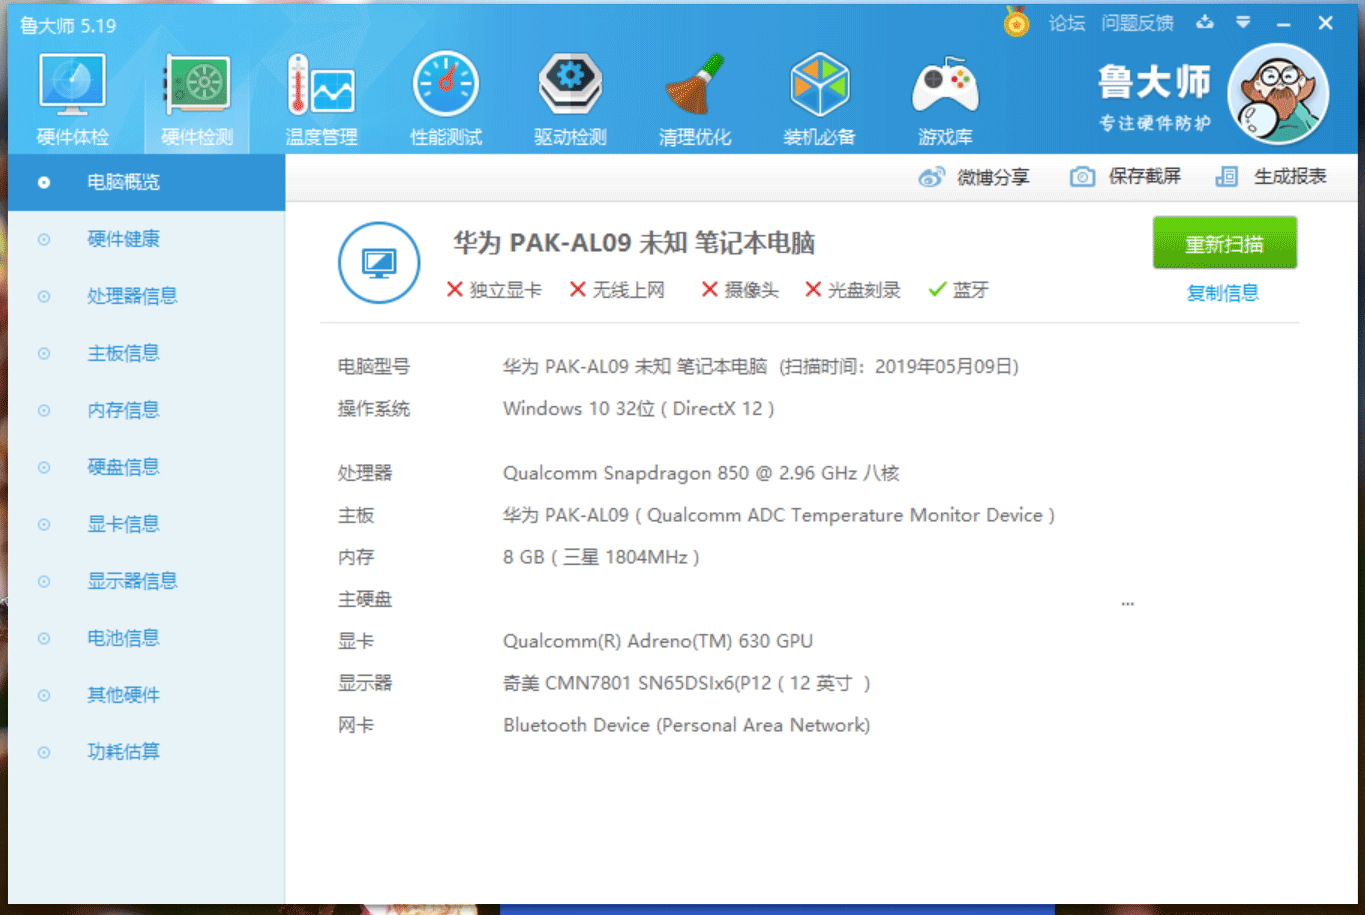Image resolution: width=1365 pixels, height=915 pixels.
Task: Open 显示器信息 sidebar item
Action: 146,581
